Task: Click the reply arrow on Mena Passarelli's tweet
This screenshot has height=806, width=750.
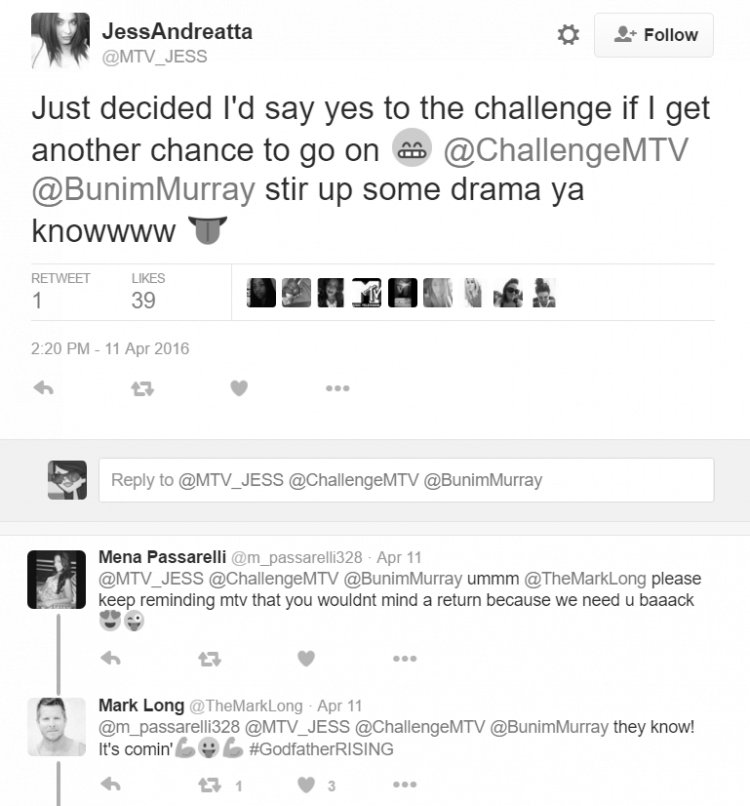Action: pyautogui.click(x=111, y=658)
